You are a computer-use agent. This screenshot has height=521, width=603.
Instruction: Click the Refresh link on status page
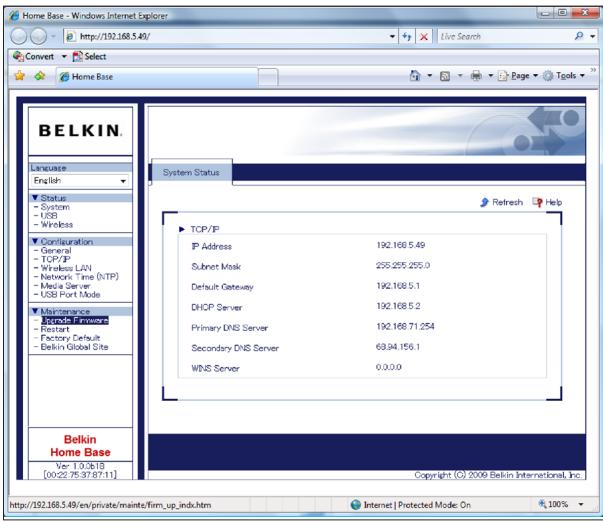tap(501, 202)
